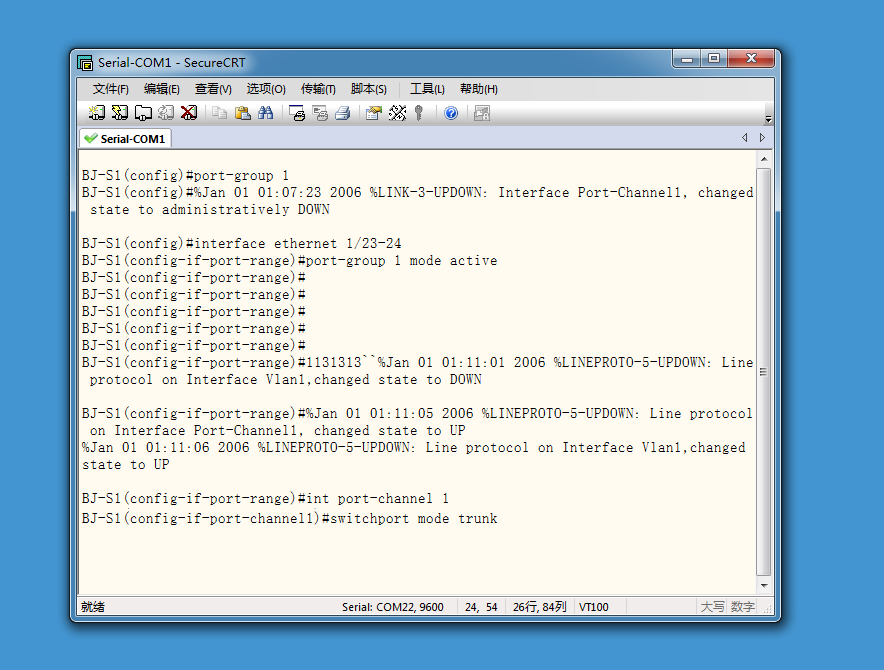Open the 工具(L) menu
The width and height of the screenshot is (884, 670).
(x=427, y=89)
